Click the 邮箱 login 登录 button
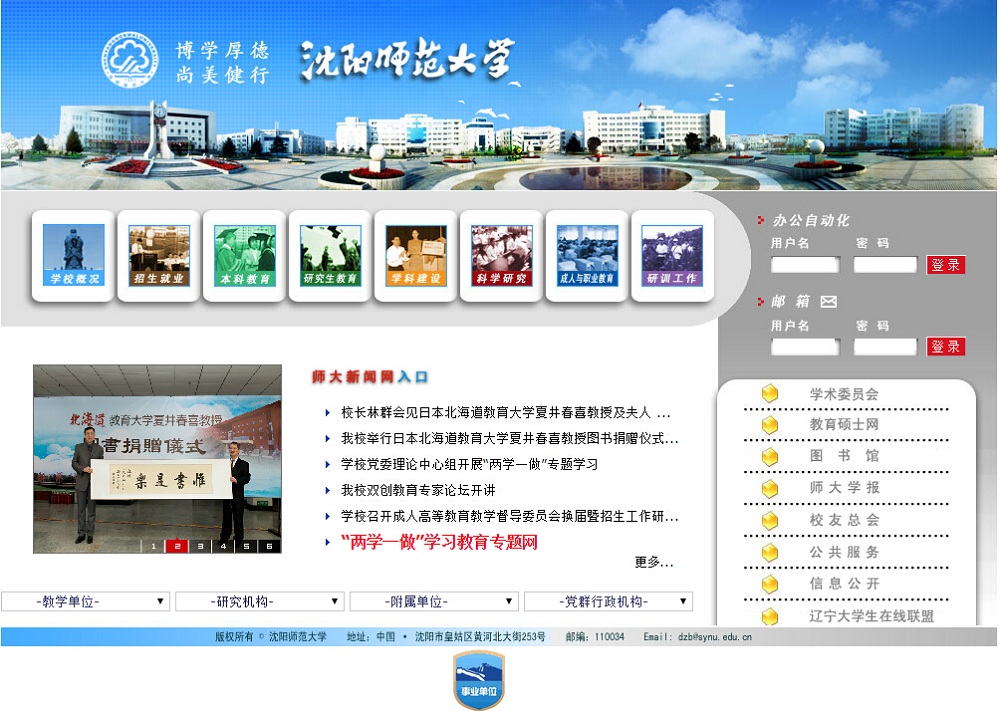Screen dimensions: 1000x711 tap(945, 346)
